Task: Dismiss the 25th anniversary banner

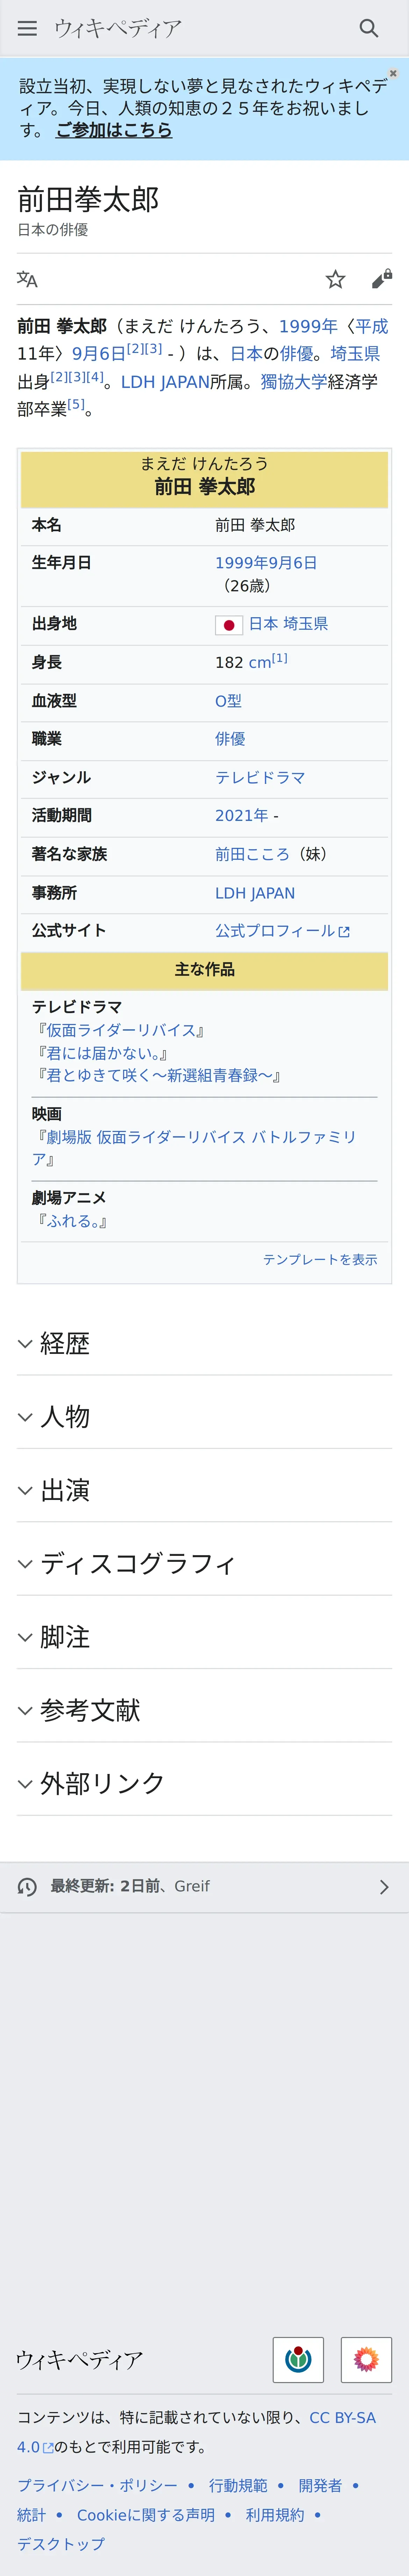Action: [x=393, y=73]
